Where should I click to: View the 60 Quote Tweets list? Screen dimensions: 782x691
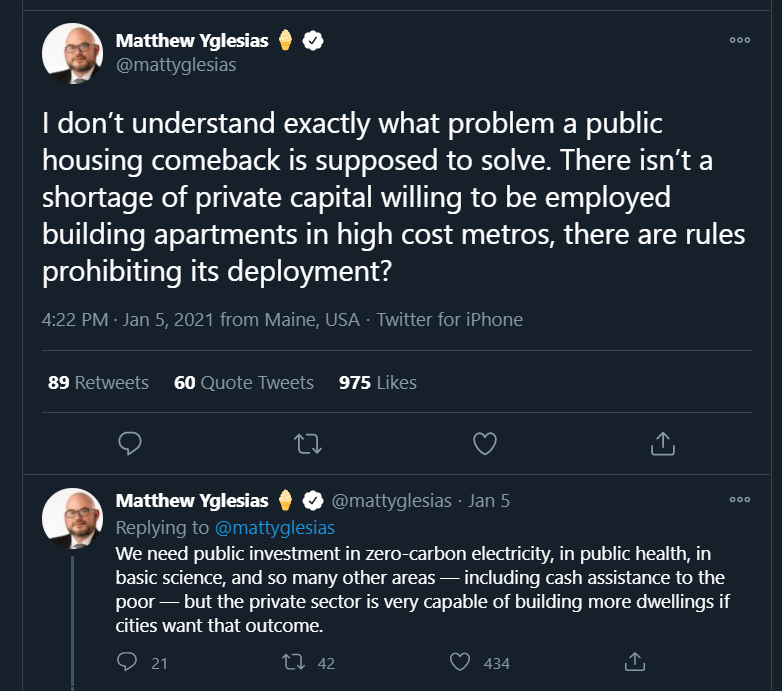click(x=243, y=383)
